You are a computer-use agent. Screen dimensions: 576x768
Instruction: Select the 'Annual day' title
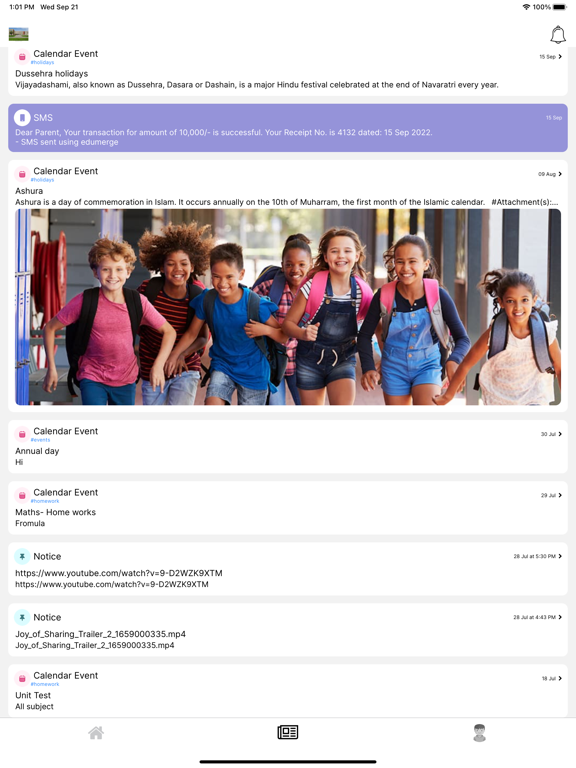37,451
